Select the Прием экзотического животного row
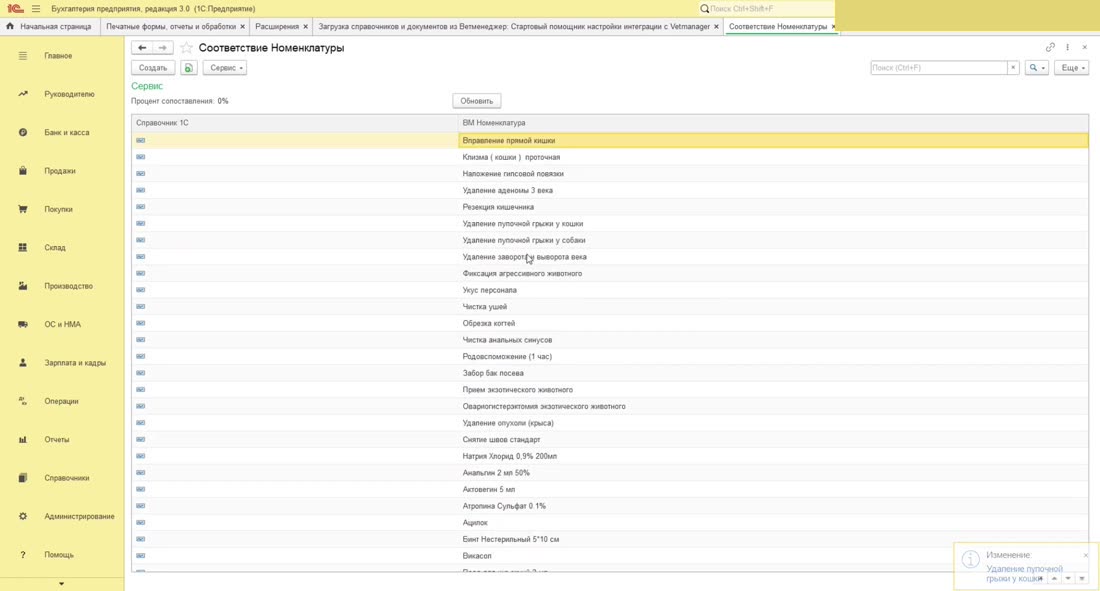 tap(610, 390)
